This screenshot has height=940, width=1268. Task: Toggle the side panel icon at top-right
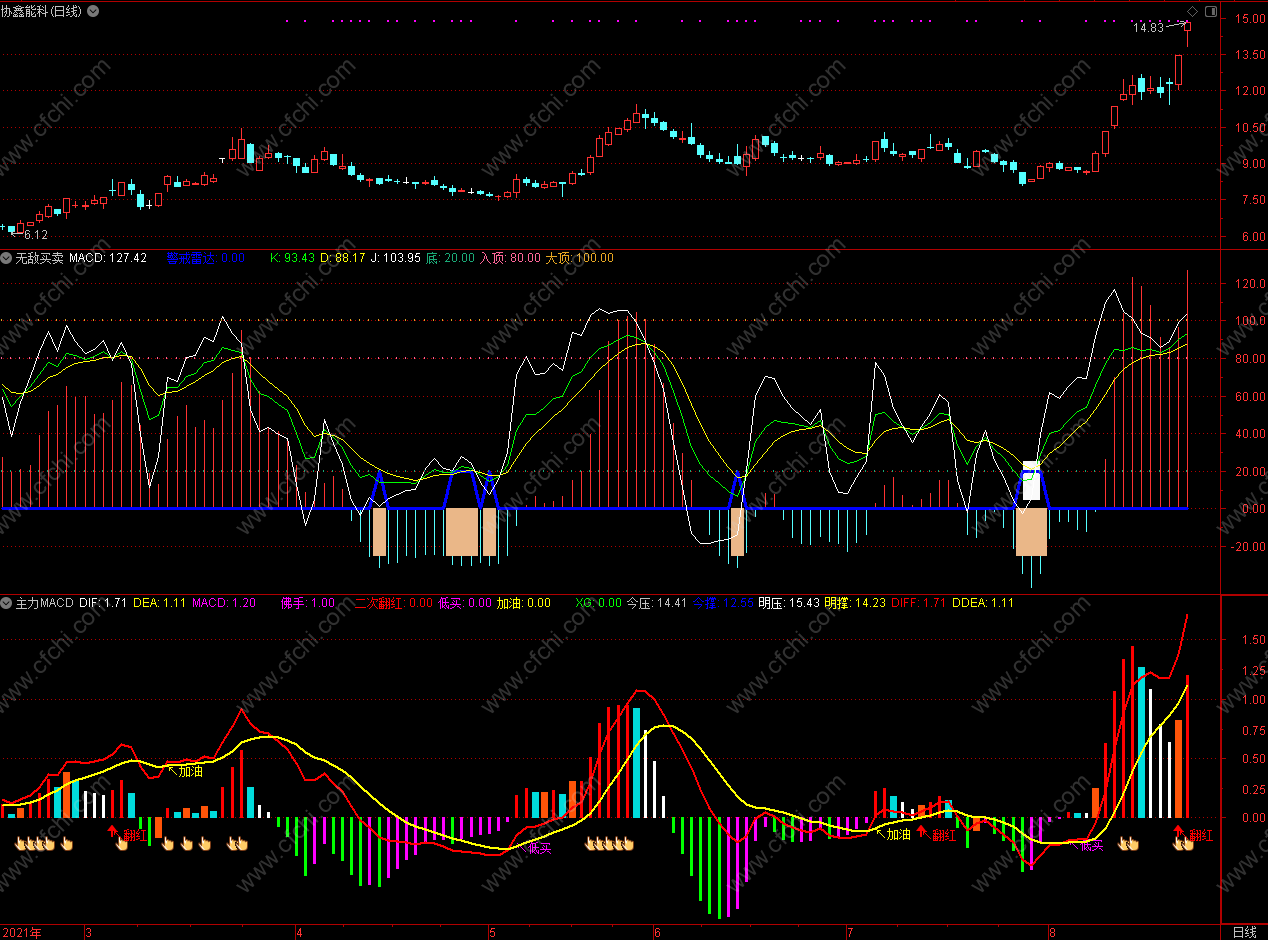coord(1211,11)
